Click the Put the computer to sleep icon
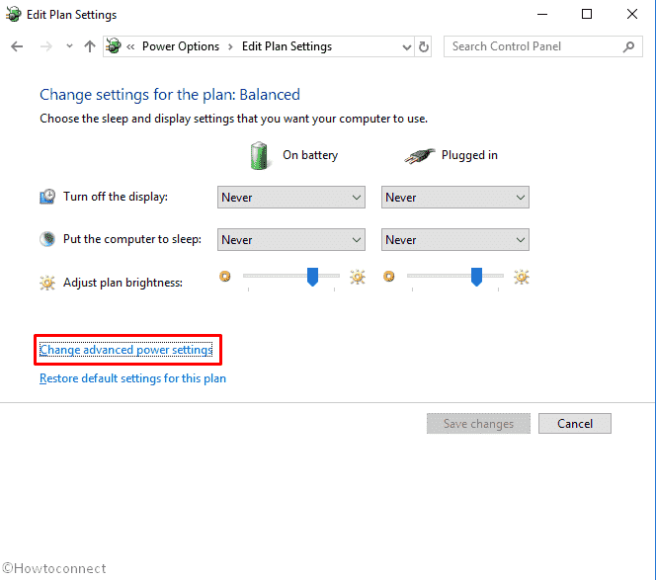Screen dimensions: 656x580 (47, 239)
